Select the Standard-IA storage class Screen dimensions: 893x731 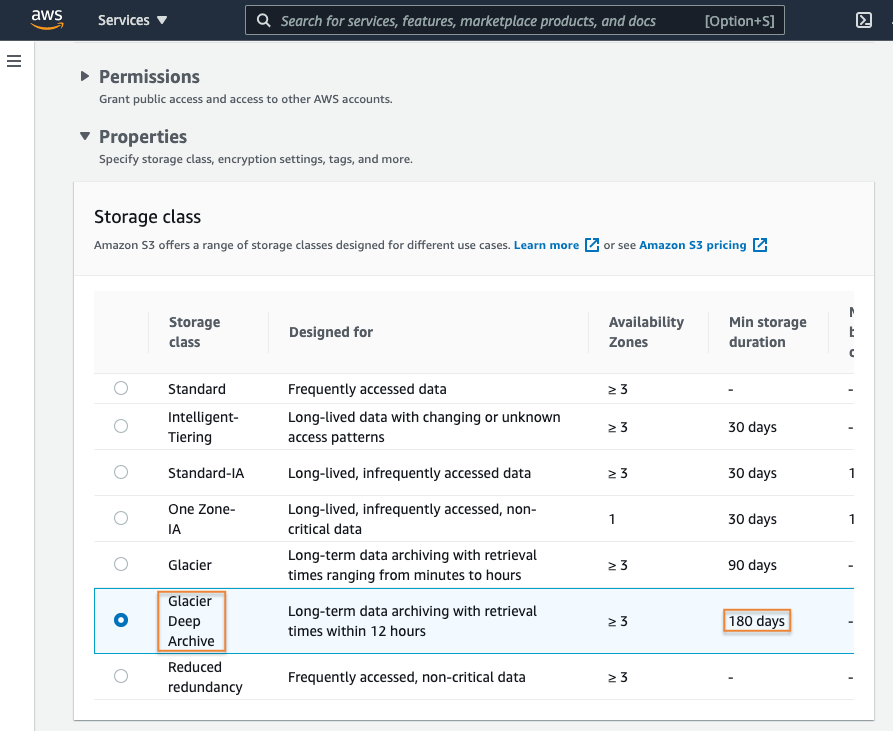coord(121,472)
